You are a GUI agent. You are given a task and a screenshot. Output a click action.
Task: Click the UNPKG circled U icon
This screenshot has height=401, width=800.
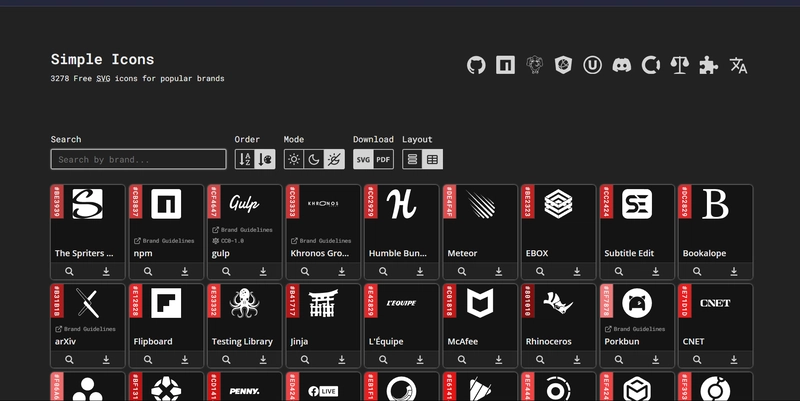(x=592, y=65)
